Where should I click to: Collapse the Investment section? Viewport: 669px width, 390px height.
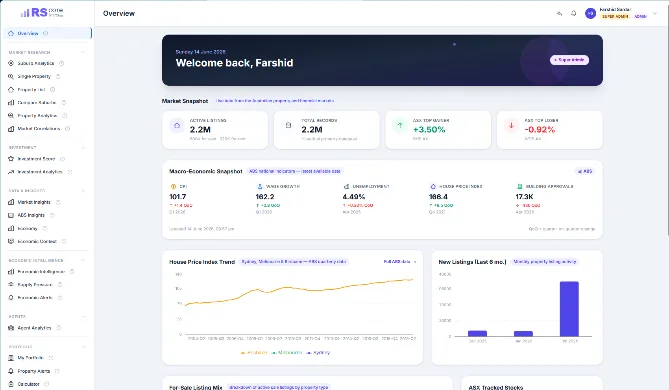(x=83, y=147)
